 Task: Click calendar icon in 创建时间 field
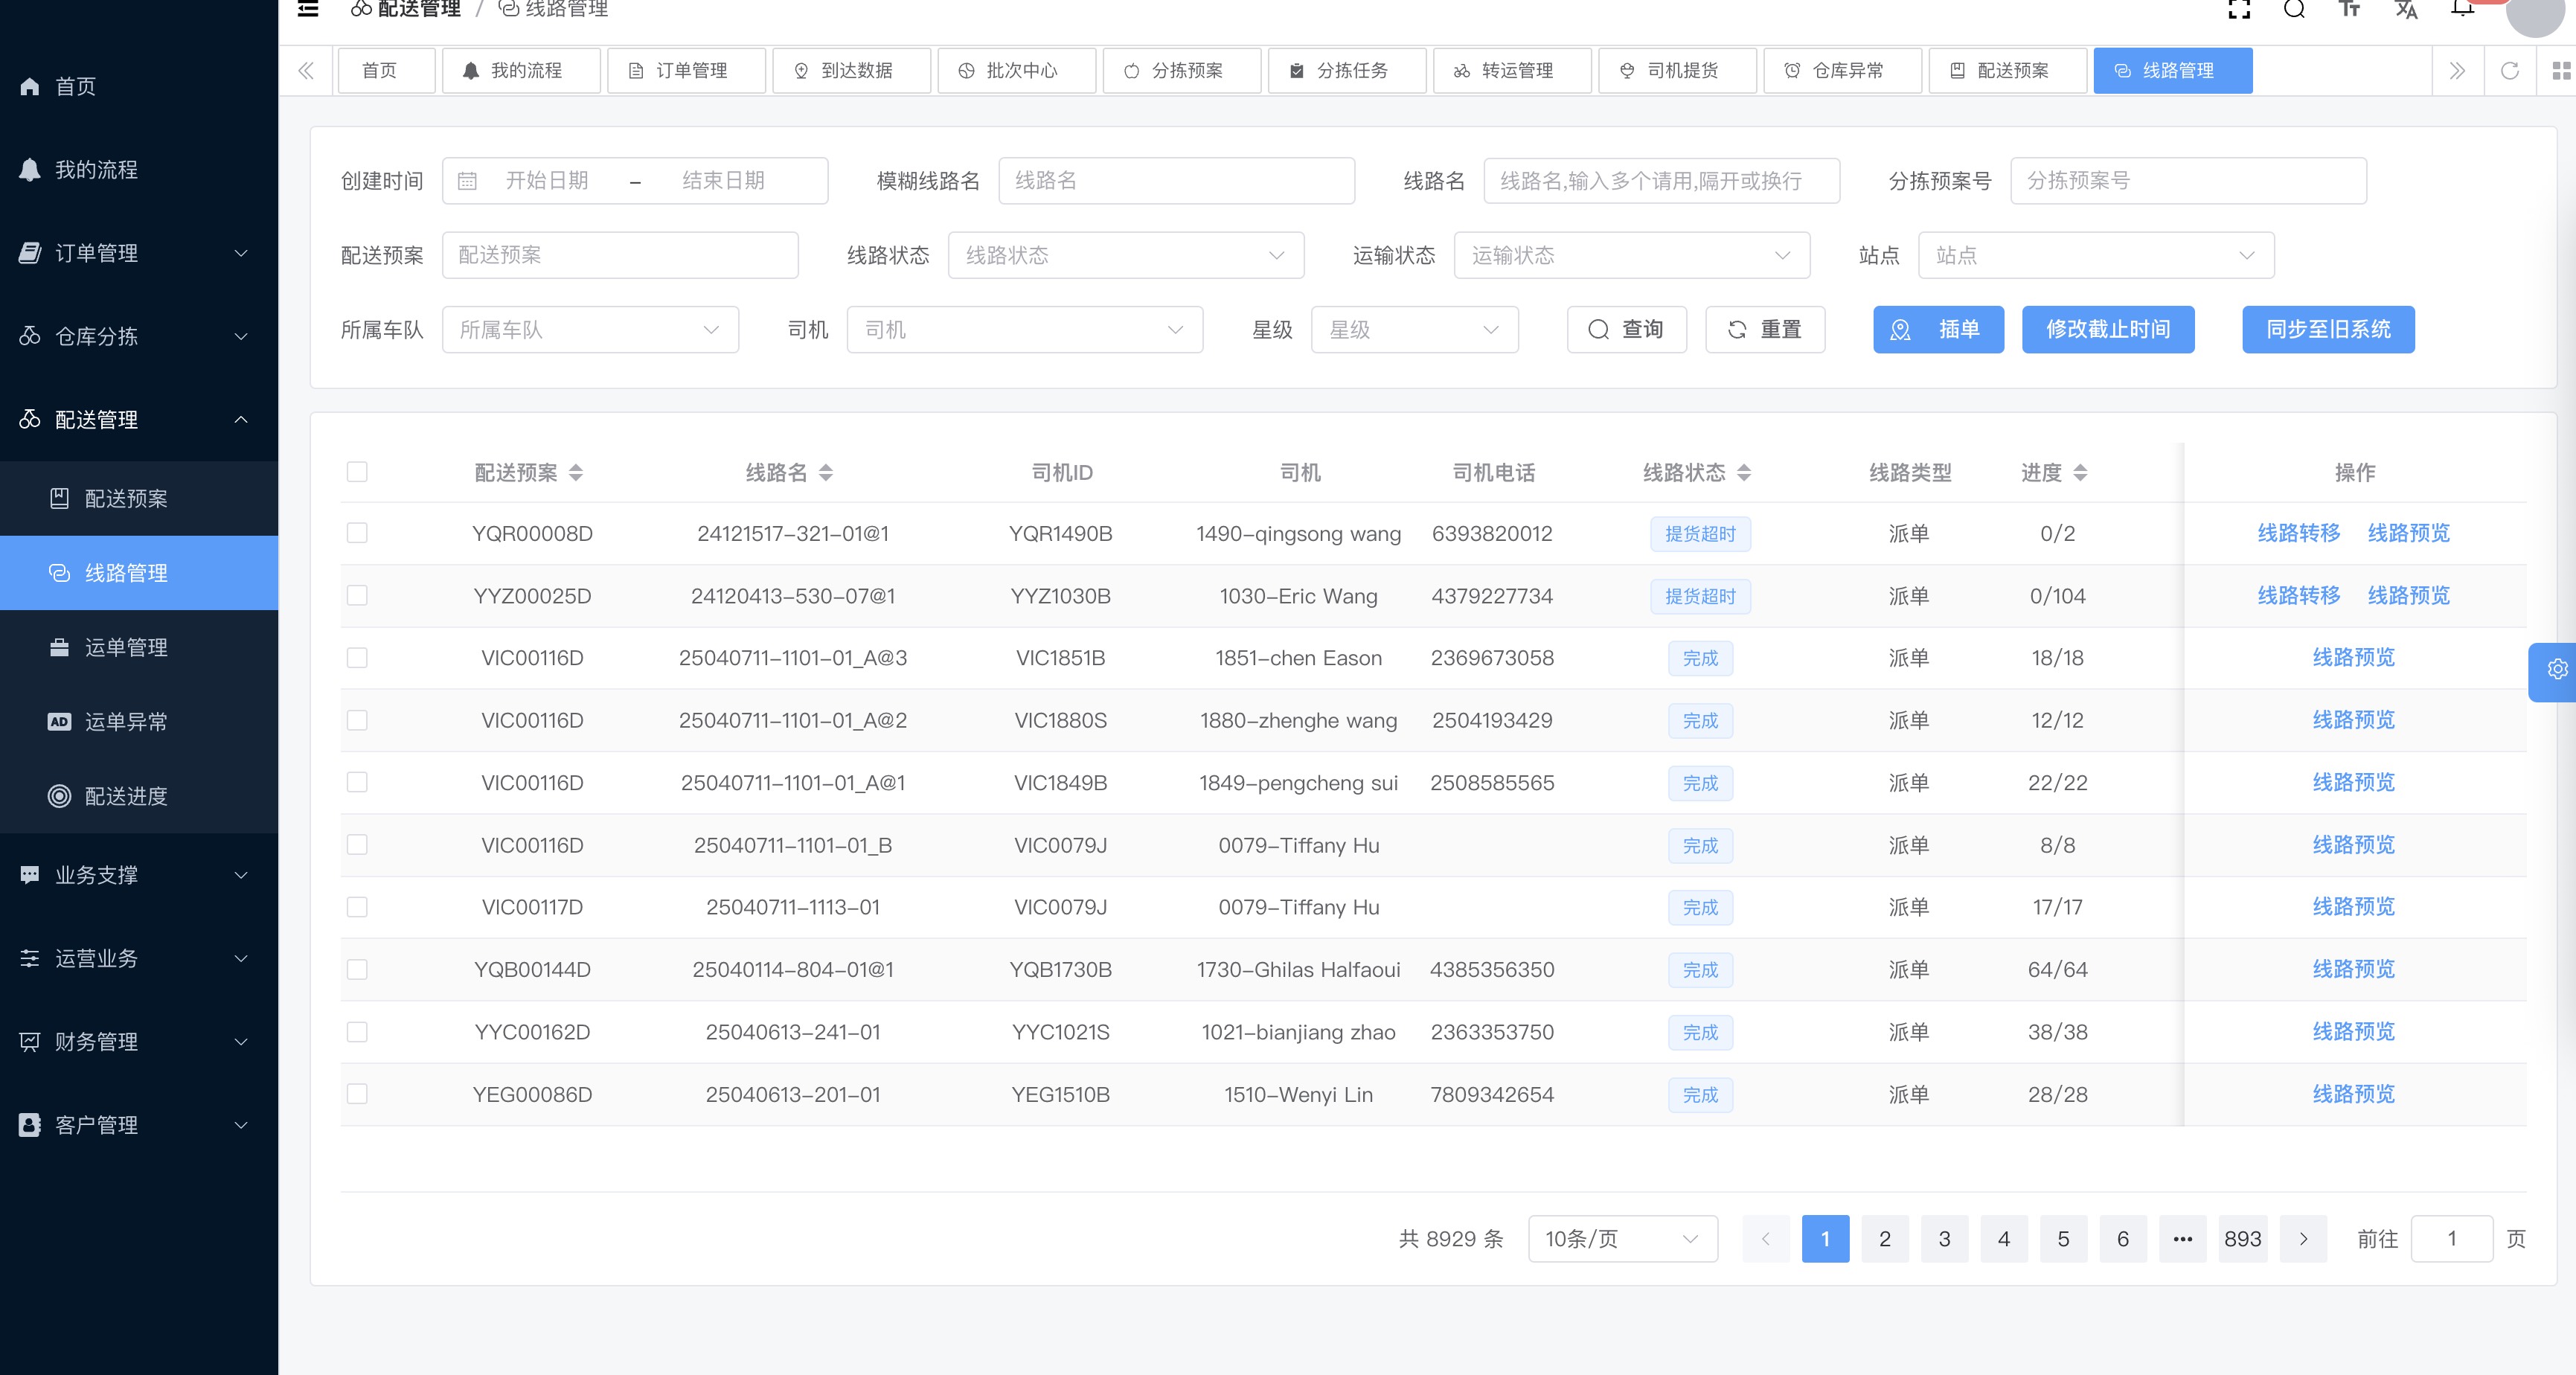coord(467,181)
